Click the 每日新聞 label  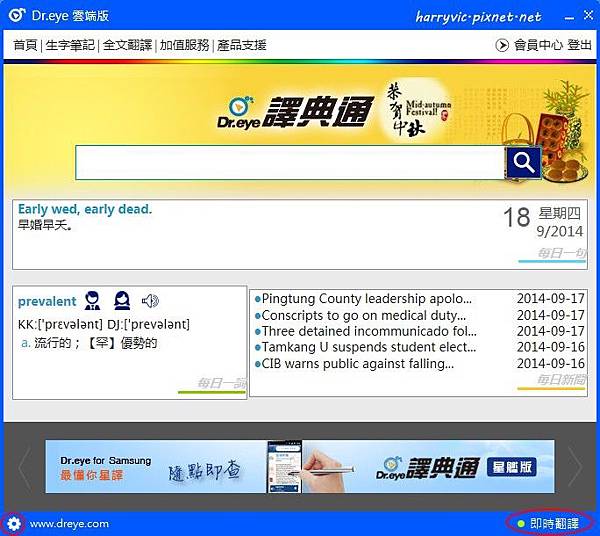coord(561,380)
